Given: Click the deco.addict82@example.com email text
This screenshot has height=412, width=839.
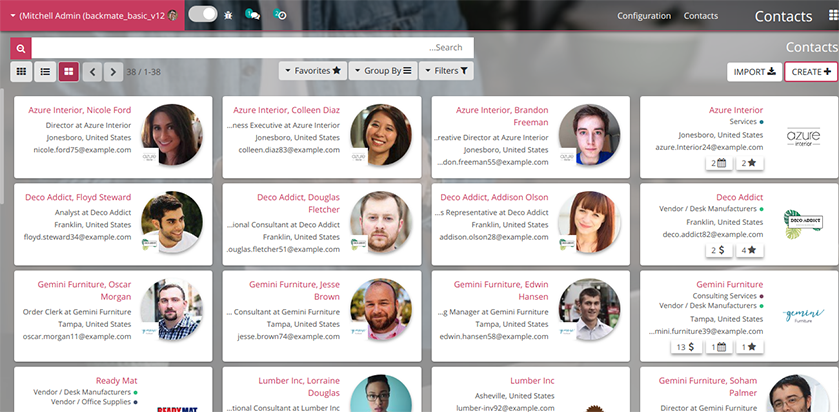Looking at the screenshot, I should (713, 234).
